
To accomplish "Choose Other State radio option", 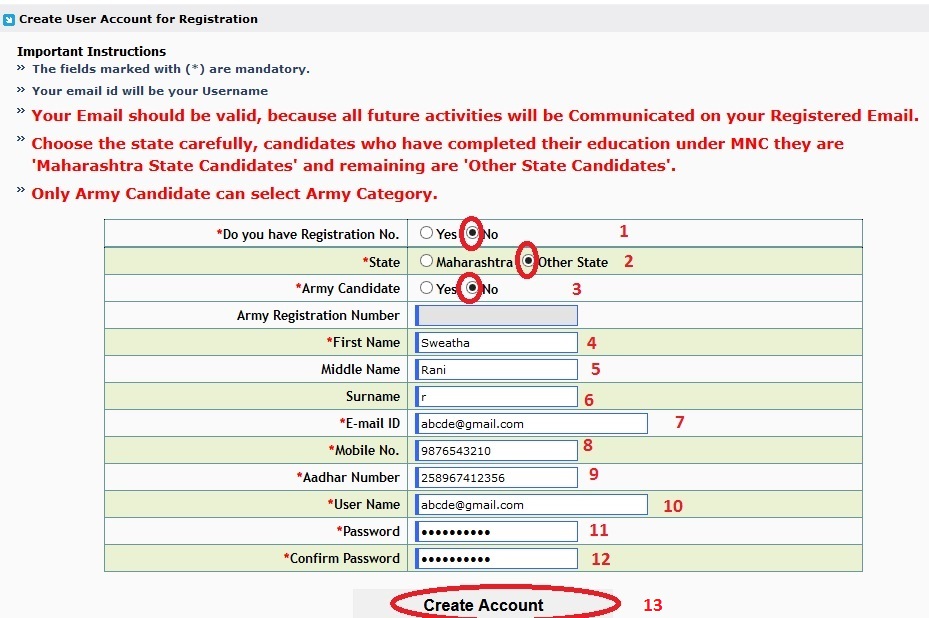I will (527, 261).
